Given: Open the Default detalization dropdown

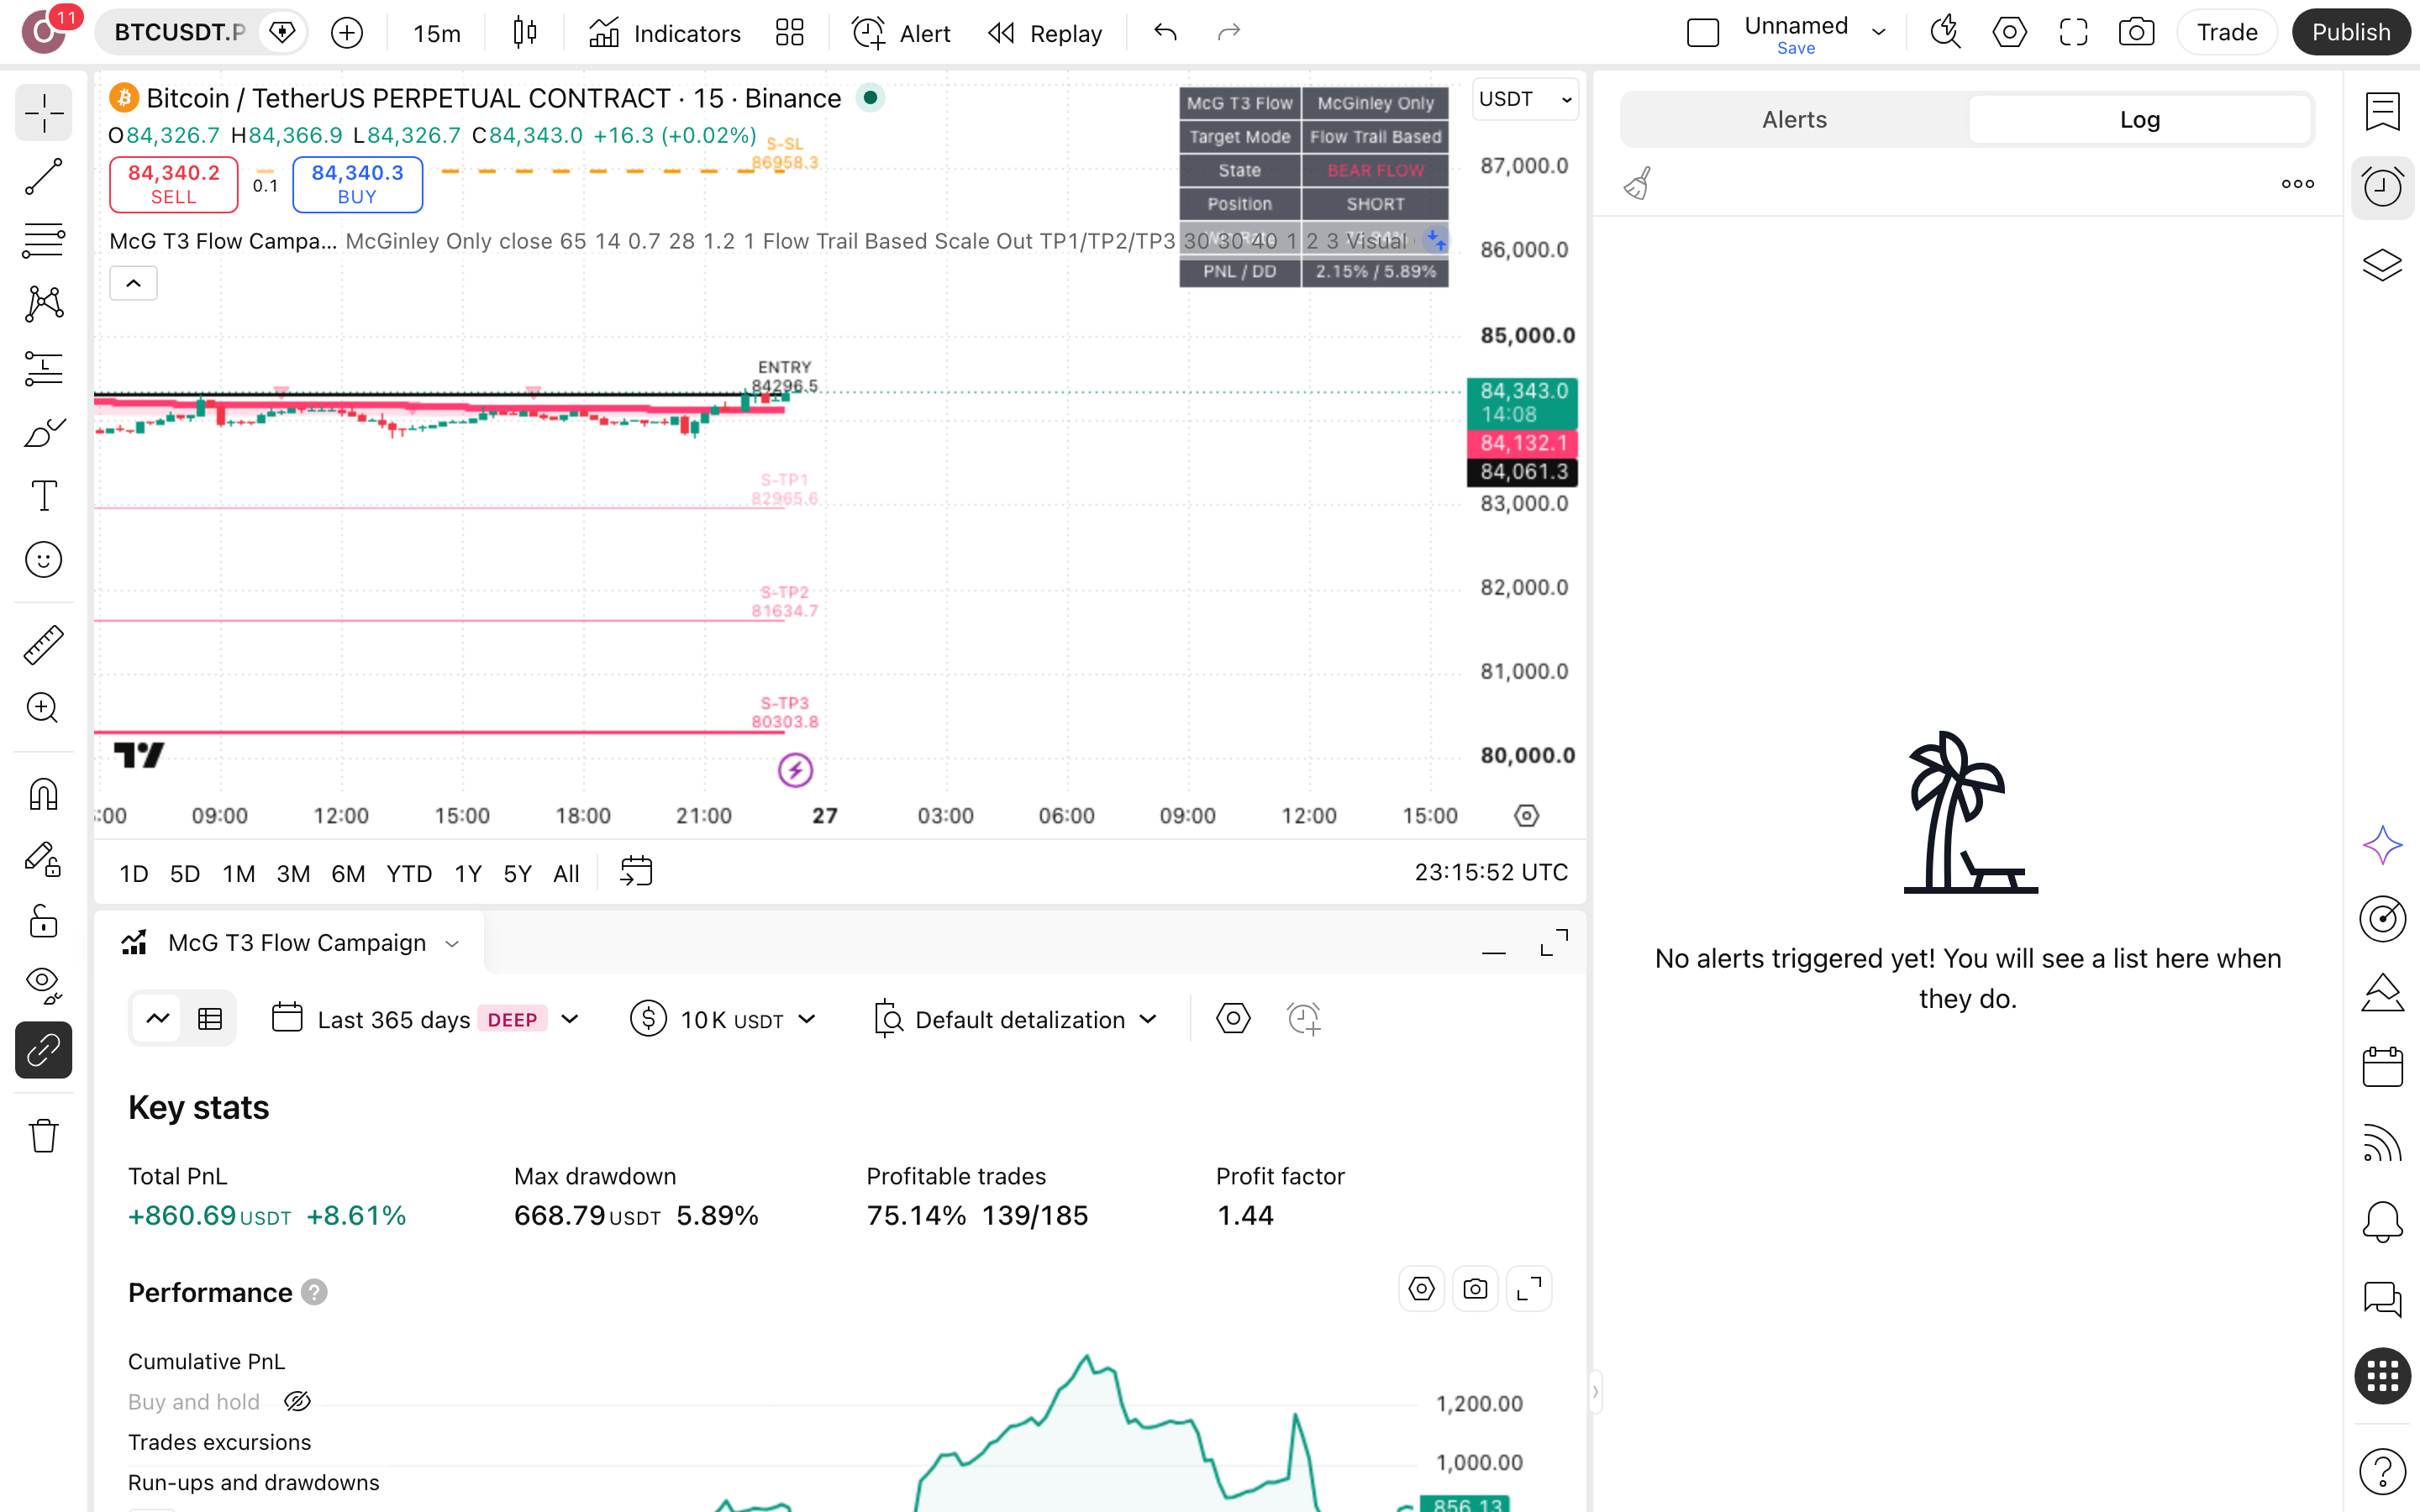Looking at the screenshot, I should coord(1015,1019).
